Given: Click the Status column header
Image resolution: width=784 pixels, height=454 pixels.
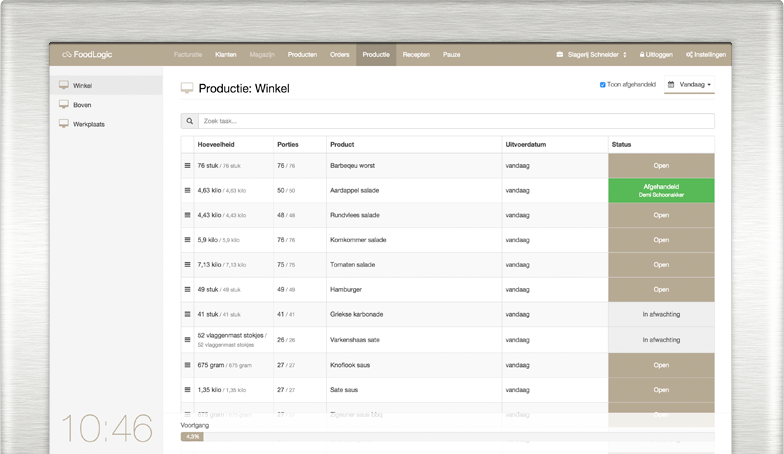Looking at the screenshot, I should pyautogui.click(x=621, y=144).
